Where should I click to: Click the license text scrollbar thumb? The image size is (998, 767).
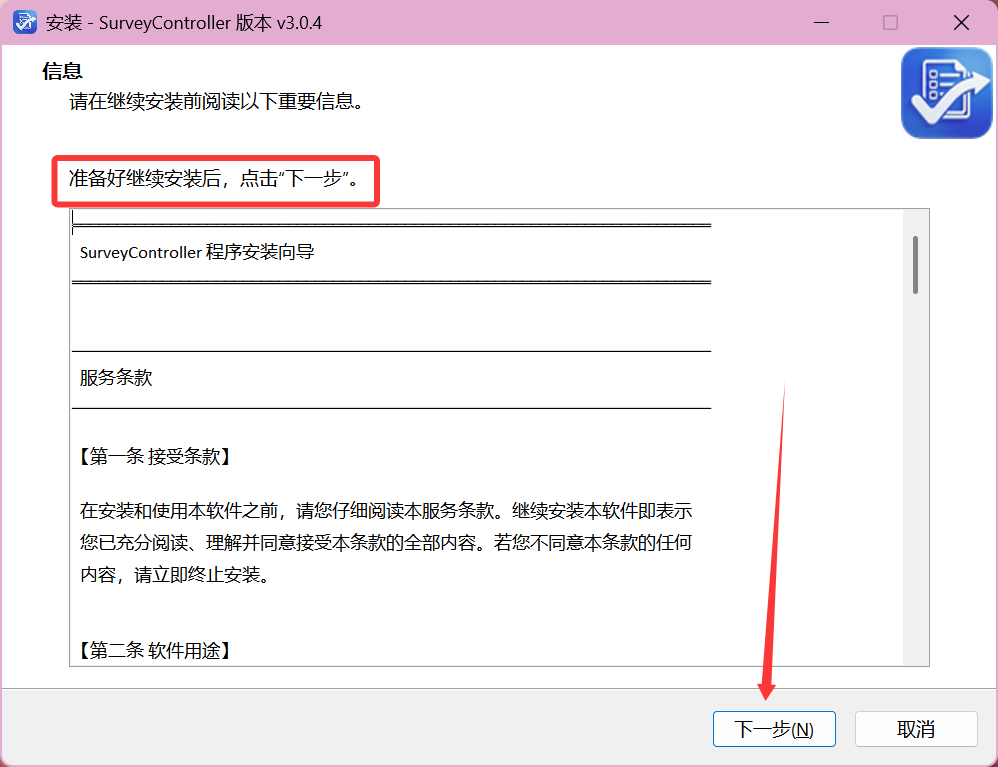(x=915, y=265)
